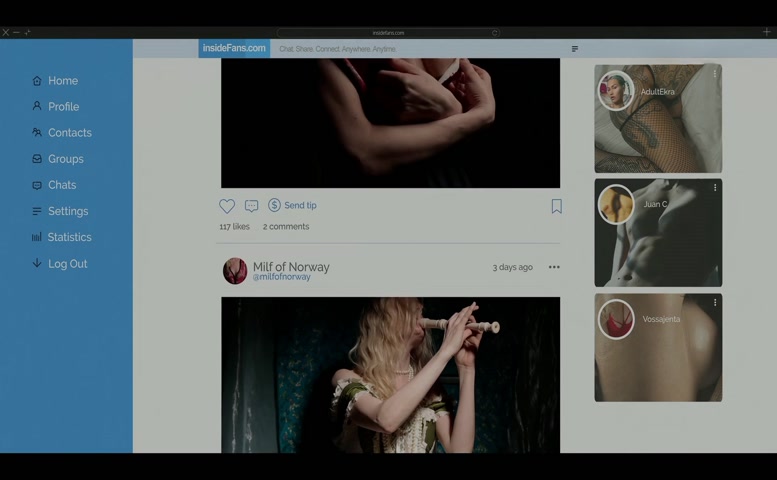
Task: Click the dollar Send tip icon
Action: tap(274, 205)
